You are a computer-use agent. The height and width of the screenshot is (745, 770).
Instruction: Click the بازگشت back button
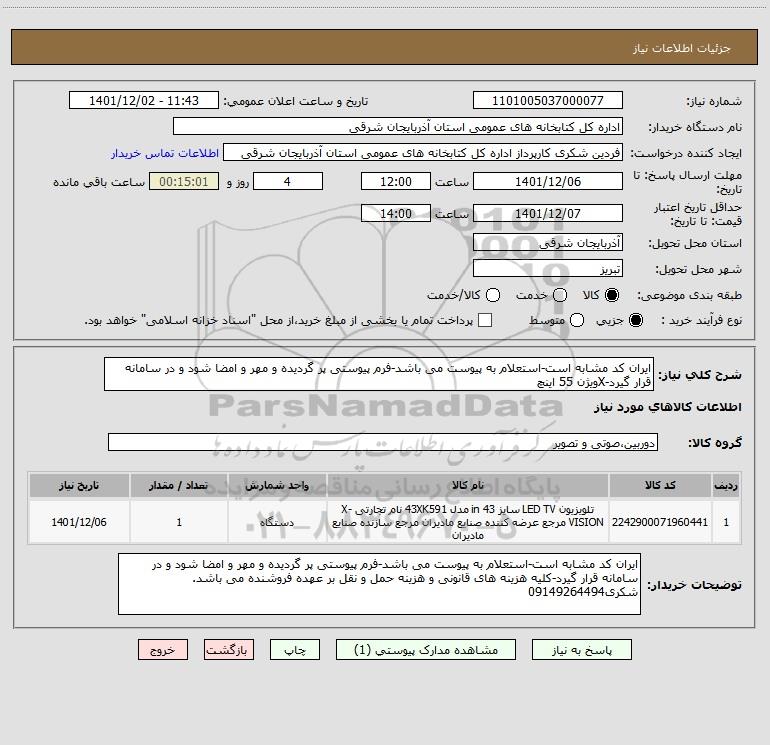coord(229,650)
